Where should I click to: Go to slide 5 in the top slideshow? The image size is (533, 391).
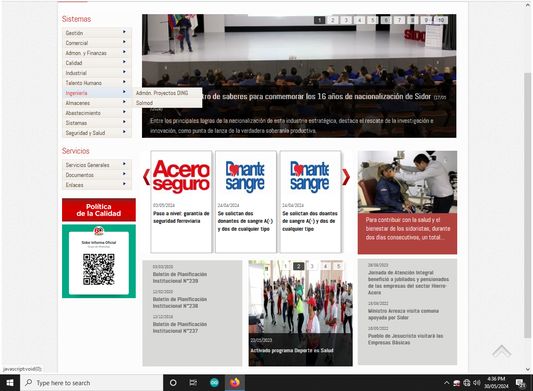(x=373, y=20)
